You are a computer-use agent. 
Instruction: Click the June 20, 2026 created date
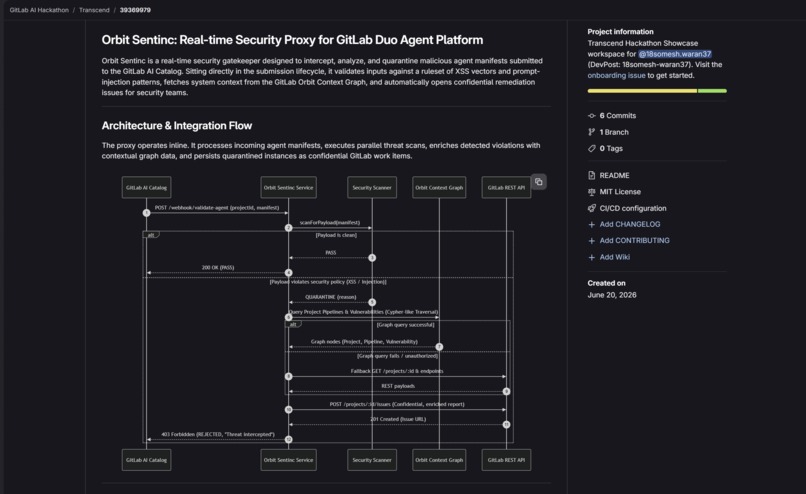click(x=612, y=295)
